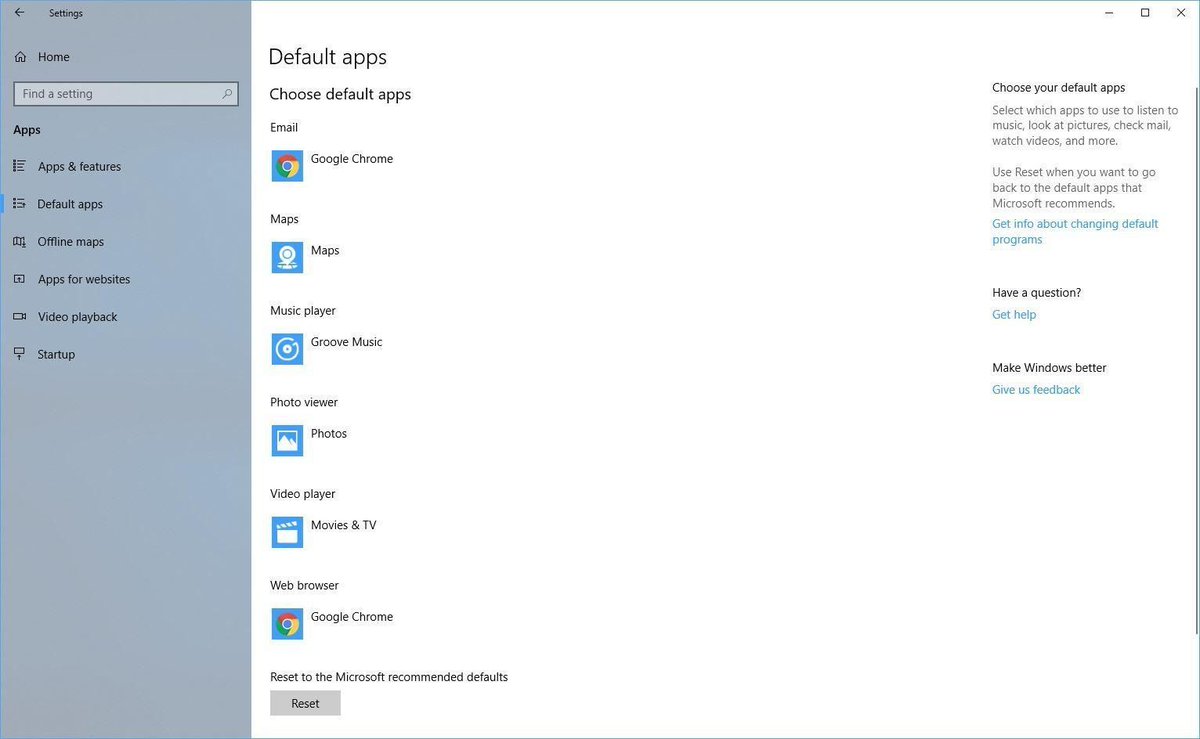1200x739 pixels.
Task: Click the Get help link
Action: pyautogui.click(x=1014, y=315)
